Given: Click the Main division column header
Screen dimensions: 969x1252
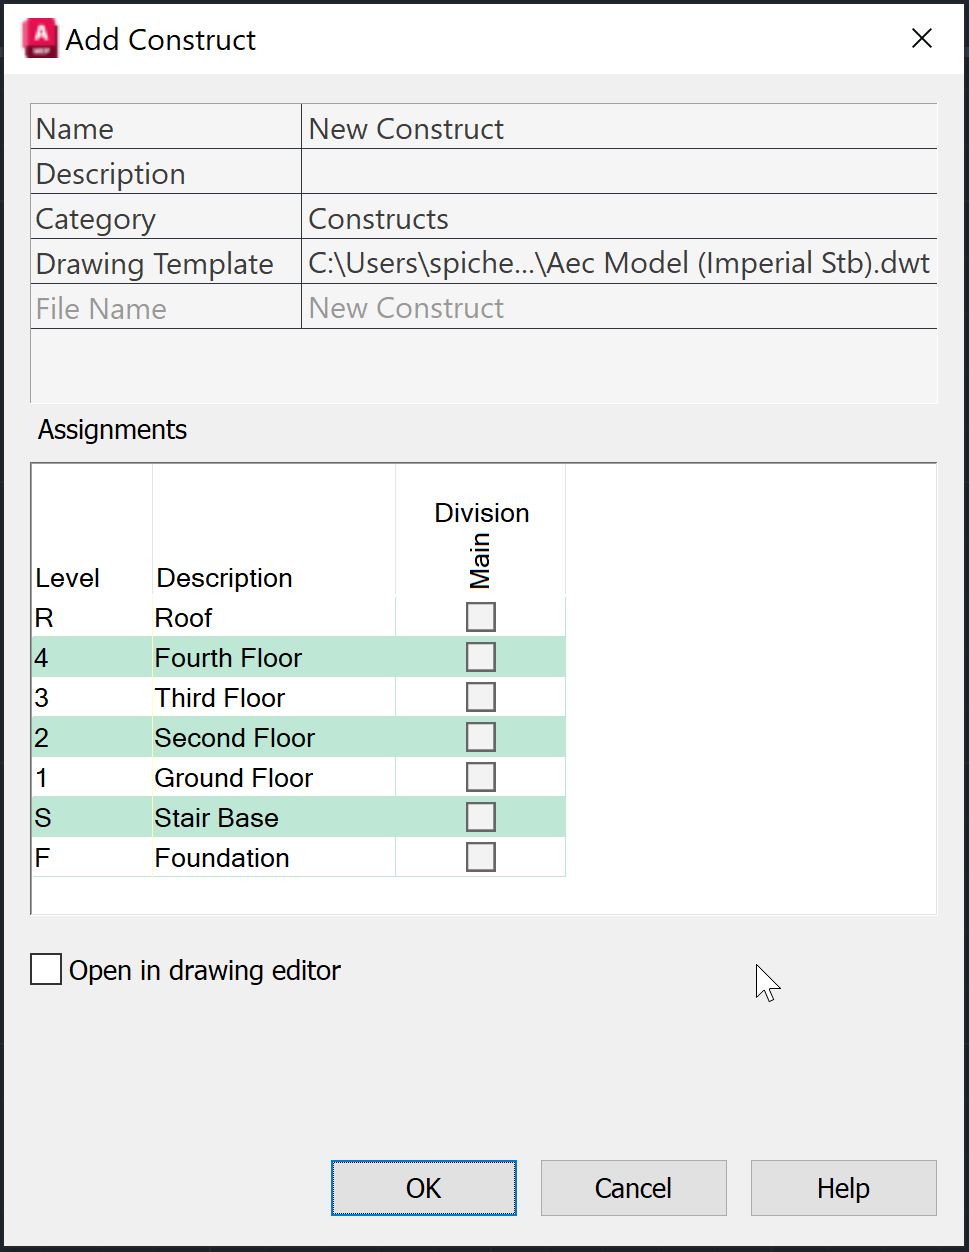Looking at the screenshot, I should 481,560.
